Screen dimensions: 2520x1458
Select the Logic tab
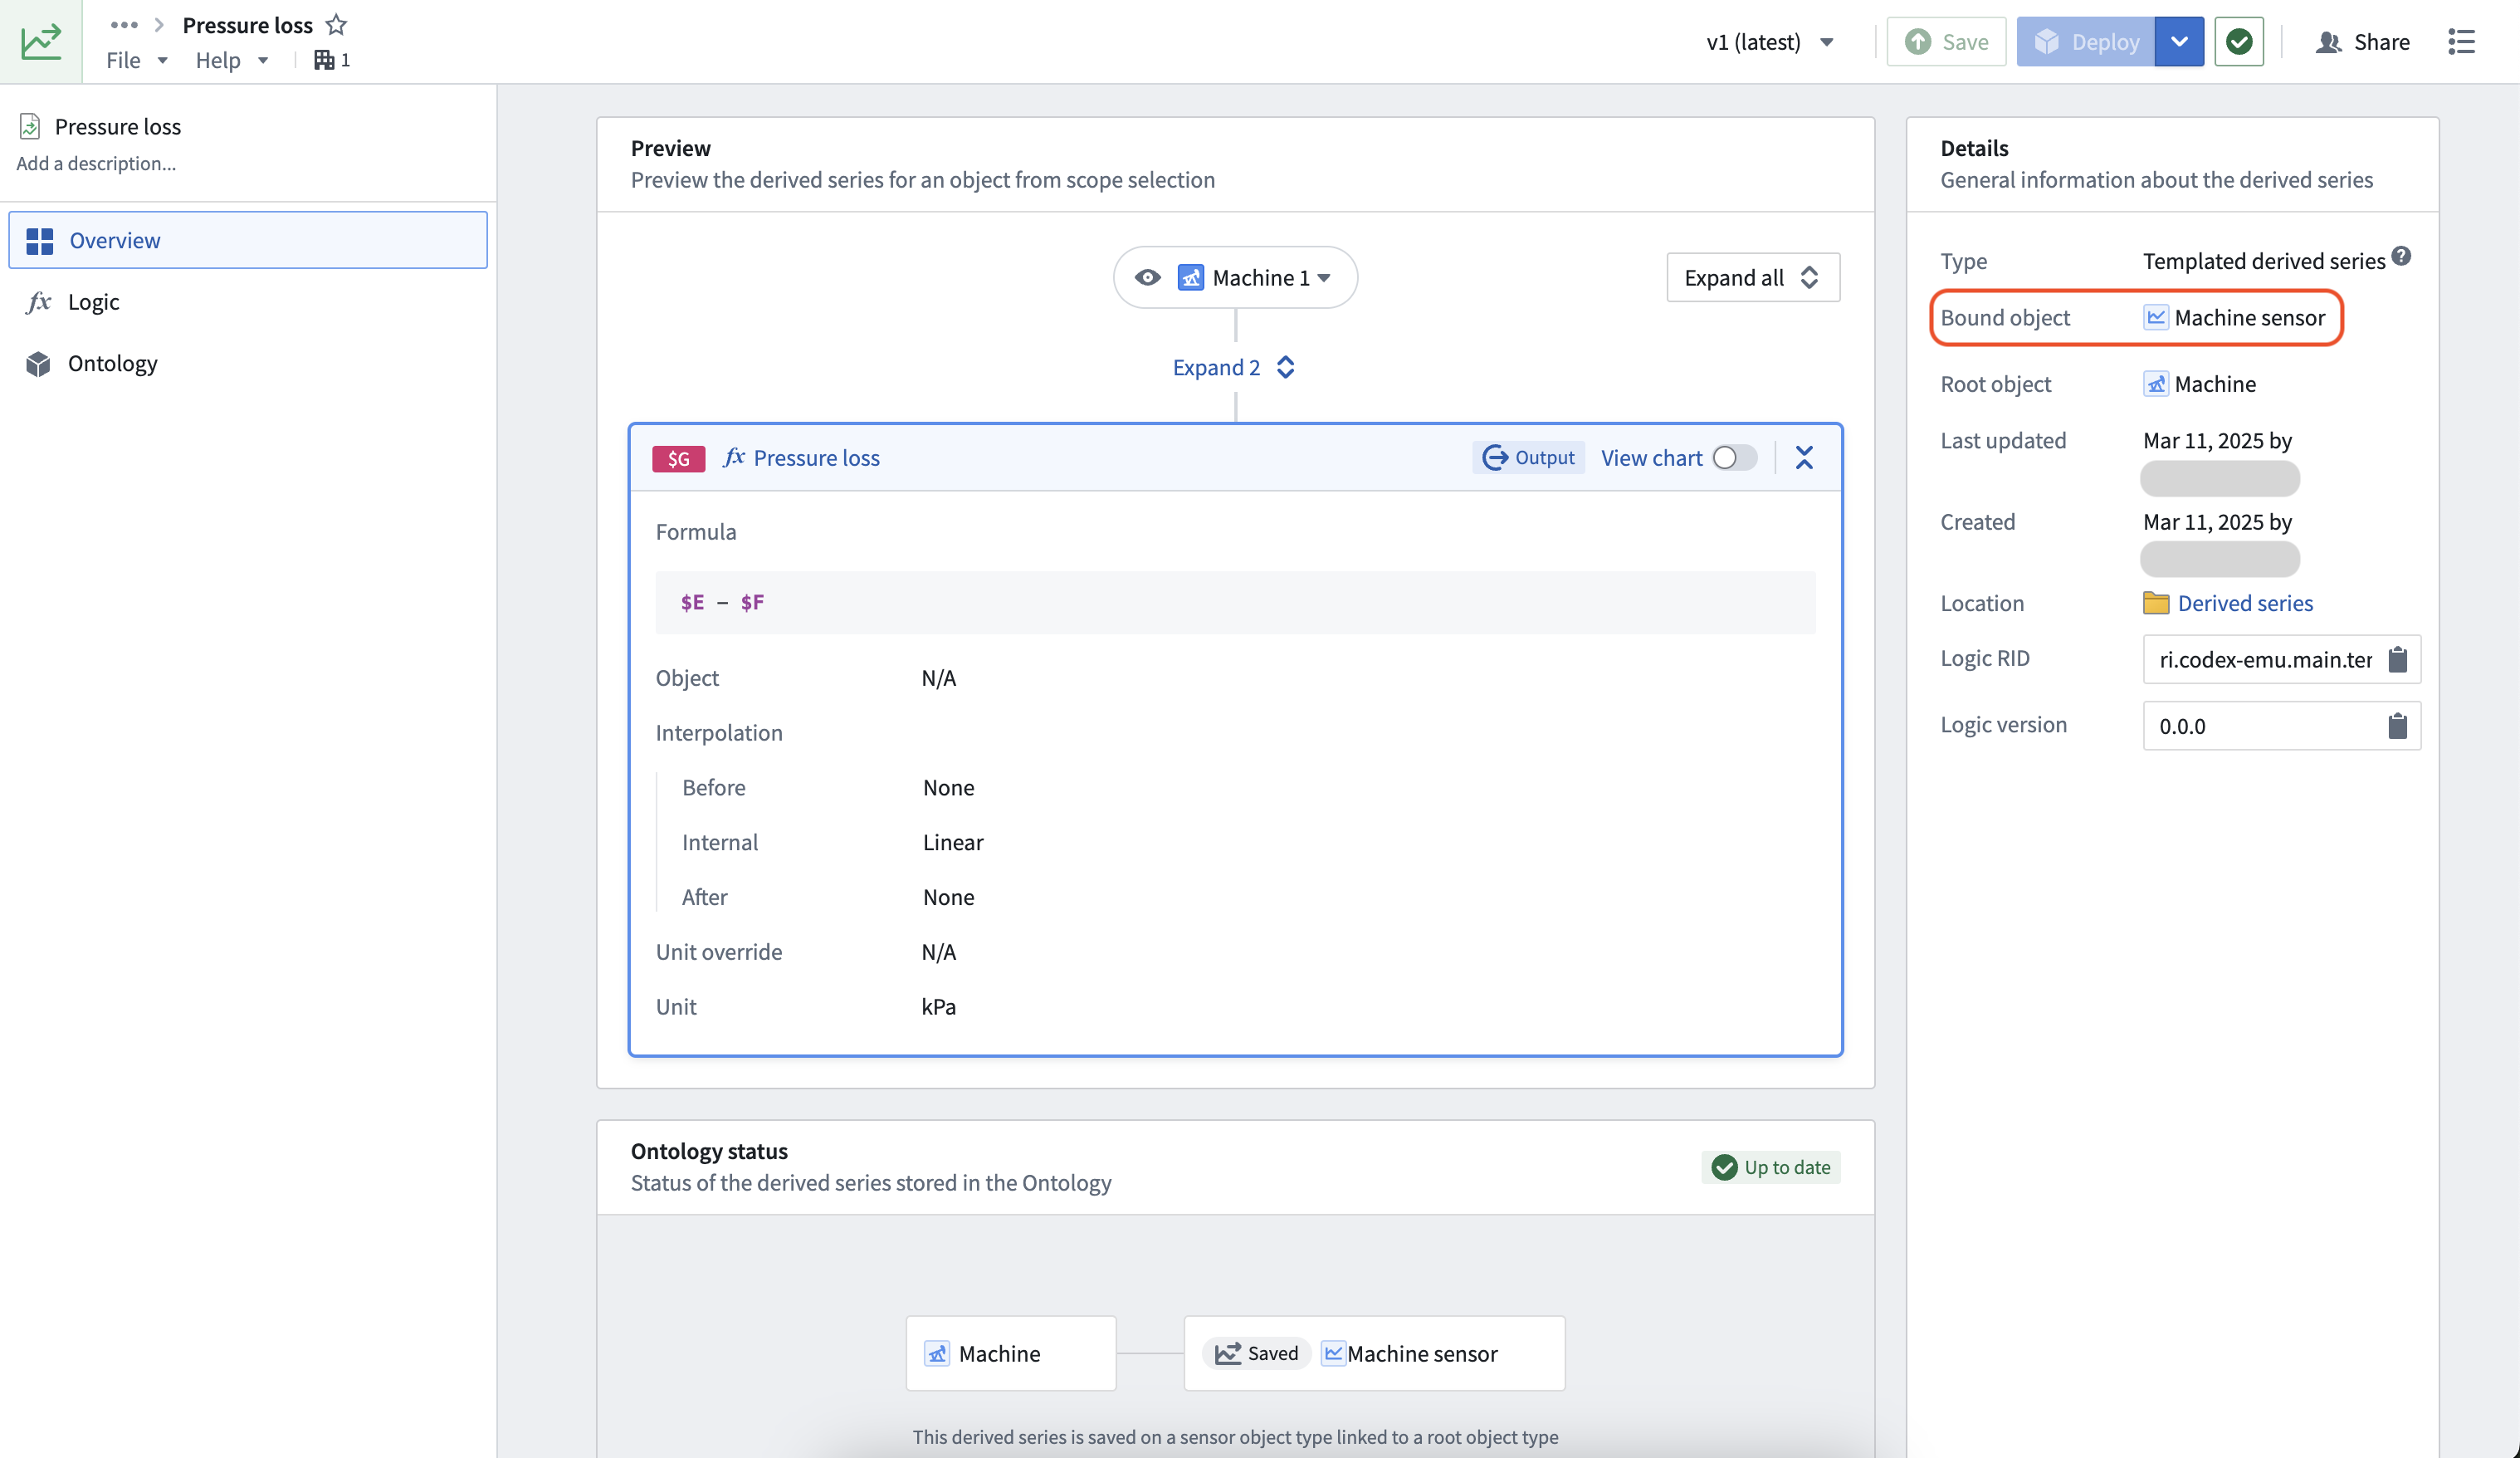[x=248, y=302]
